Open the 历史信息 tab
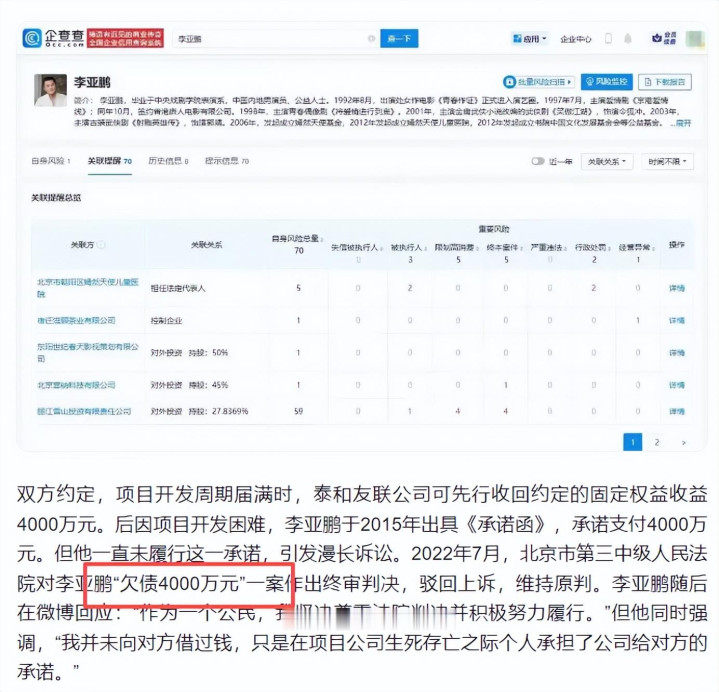 pos(168,161)
